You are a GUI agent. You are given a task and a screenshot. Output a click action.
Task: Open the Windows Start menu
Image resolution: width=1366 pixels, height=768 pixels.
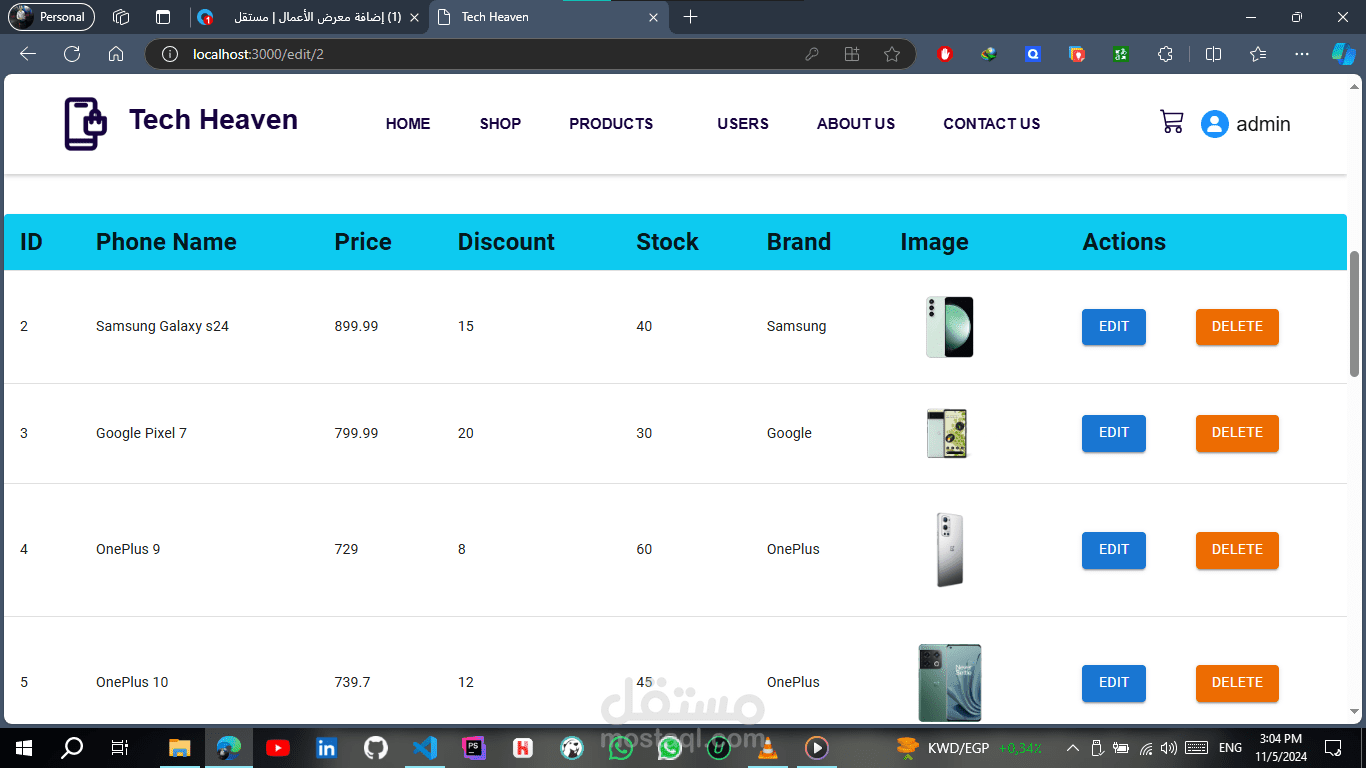click(x=24, y=747)
